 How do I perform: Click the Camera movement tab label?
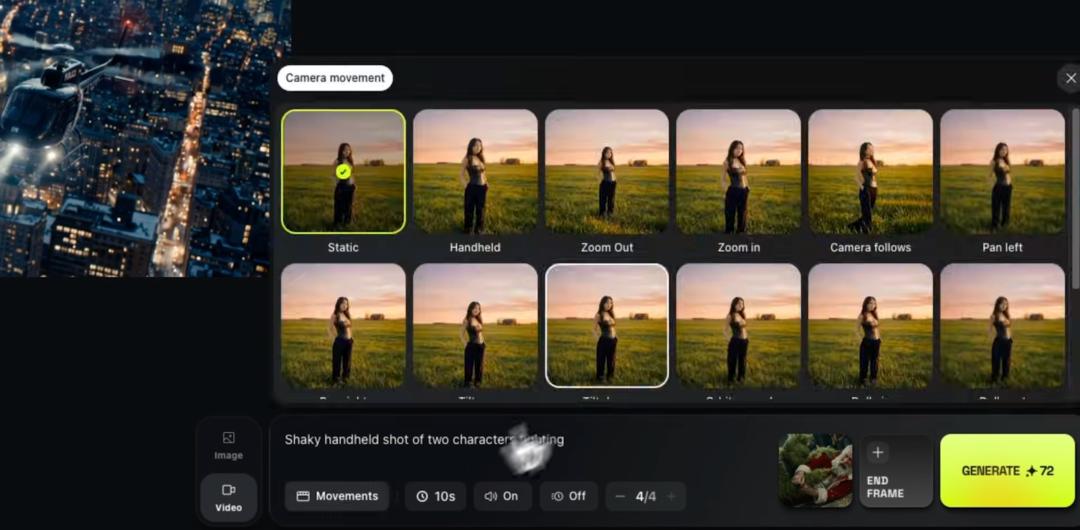(x=335, y=78)
